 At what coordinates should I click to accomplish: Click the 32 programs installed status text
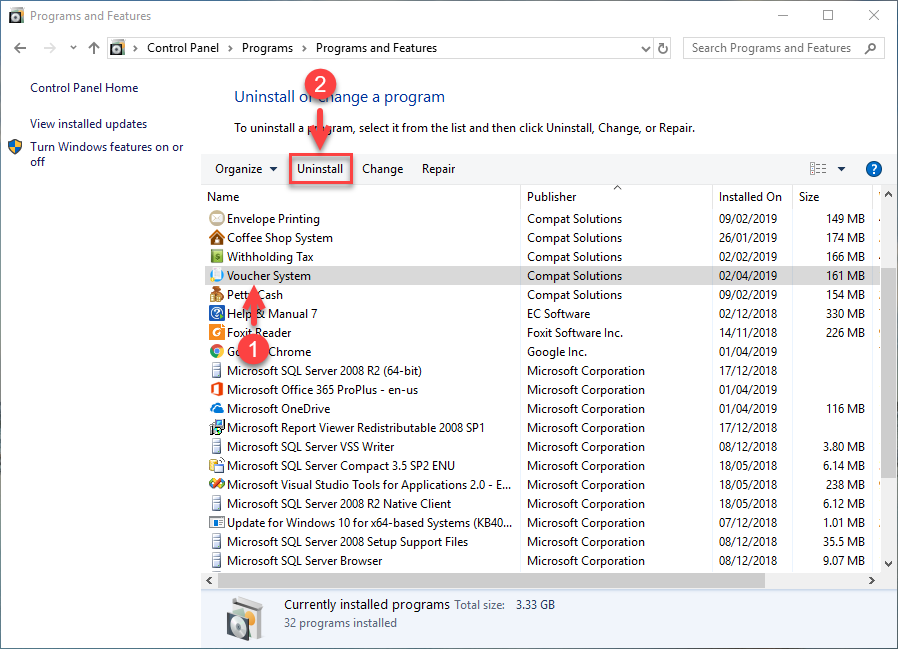pos(340,623)
